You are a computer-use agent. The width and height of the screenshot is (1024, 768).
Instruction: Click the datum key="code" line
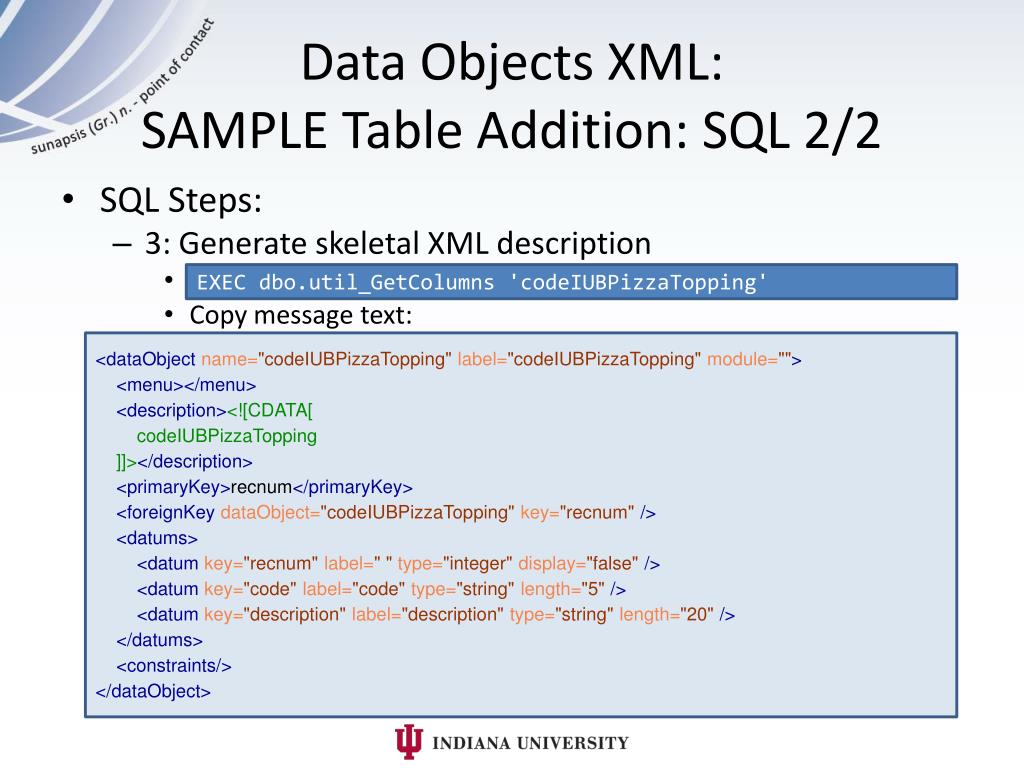coord(381,589)
